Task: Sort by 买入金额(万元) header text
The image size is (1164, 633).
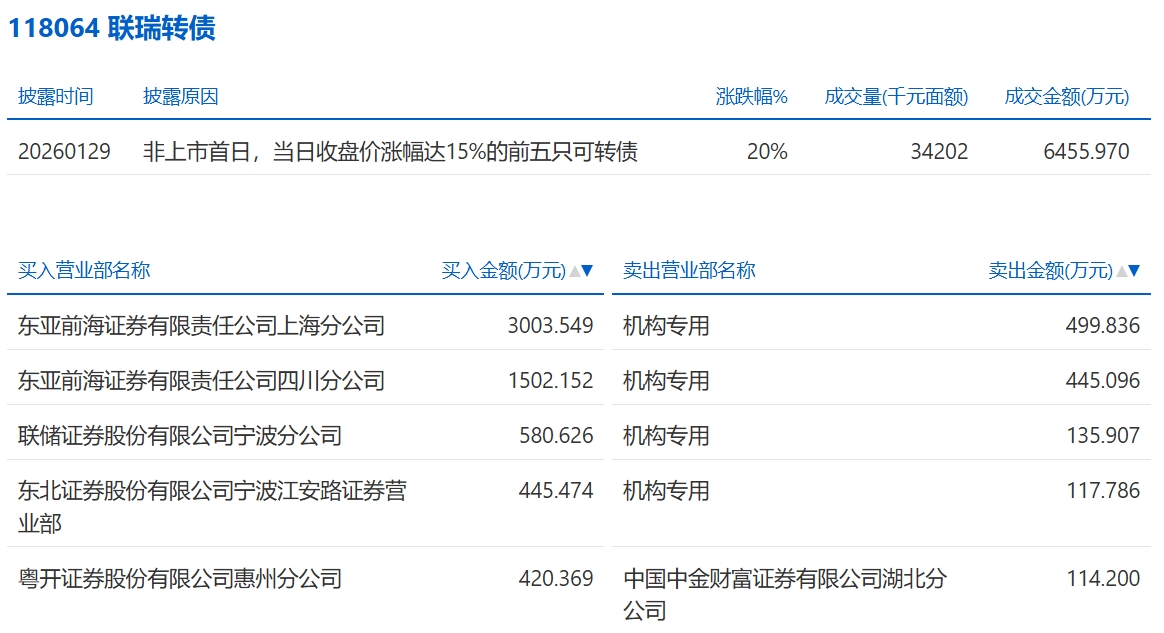Action: (x=503, y=271)
